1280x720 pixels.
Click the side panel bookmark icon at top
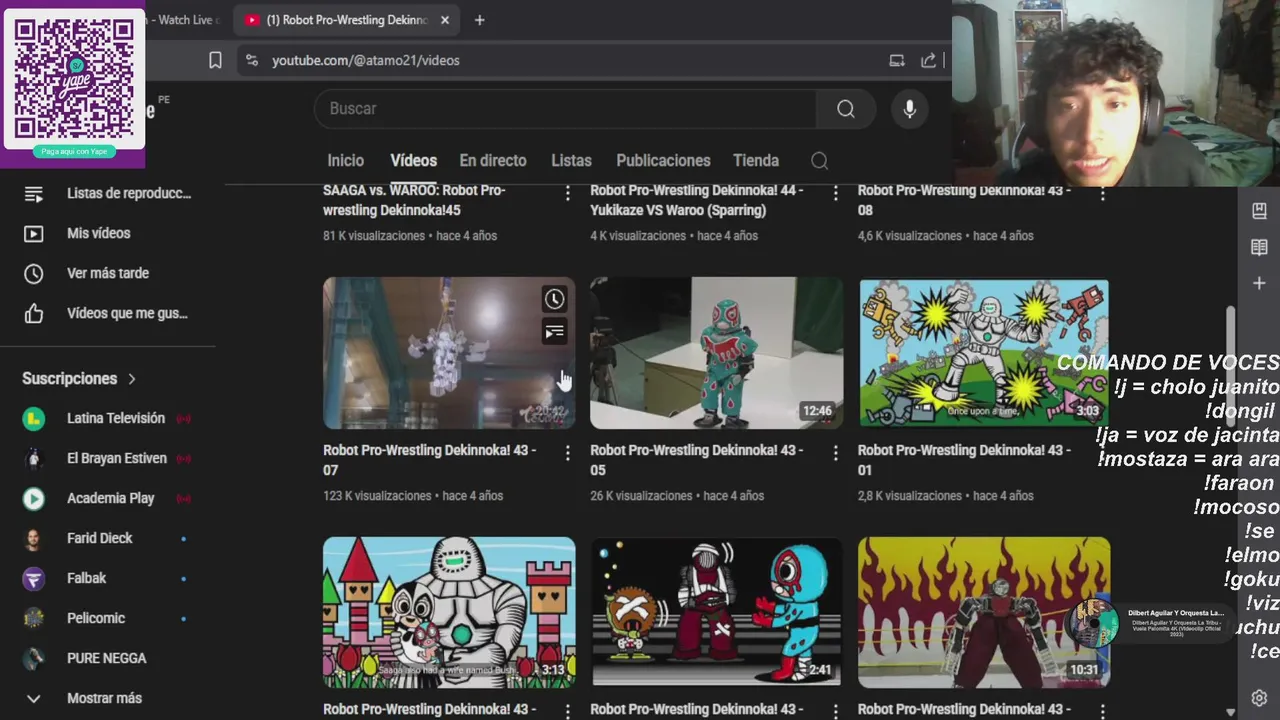1259,211
